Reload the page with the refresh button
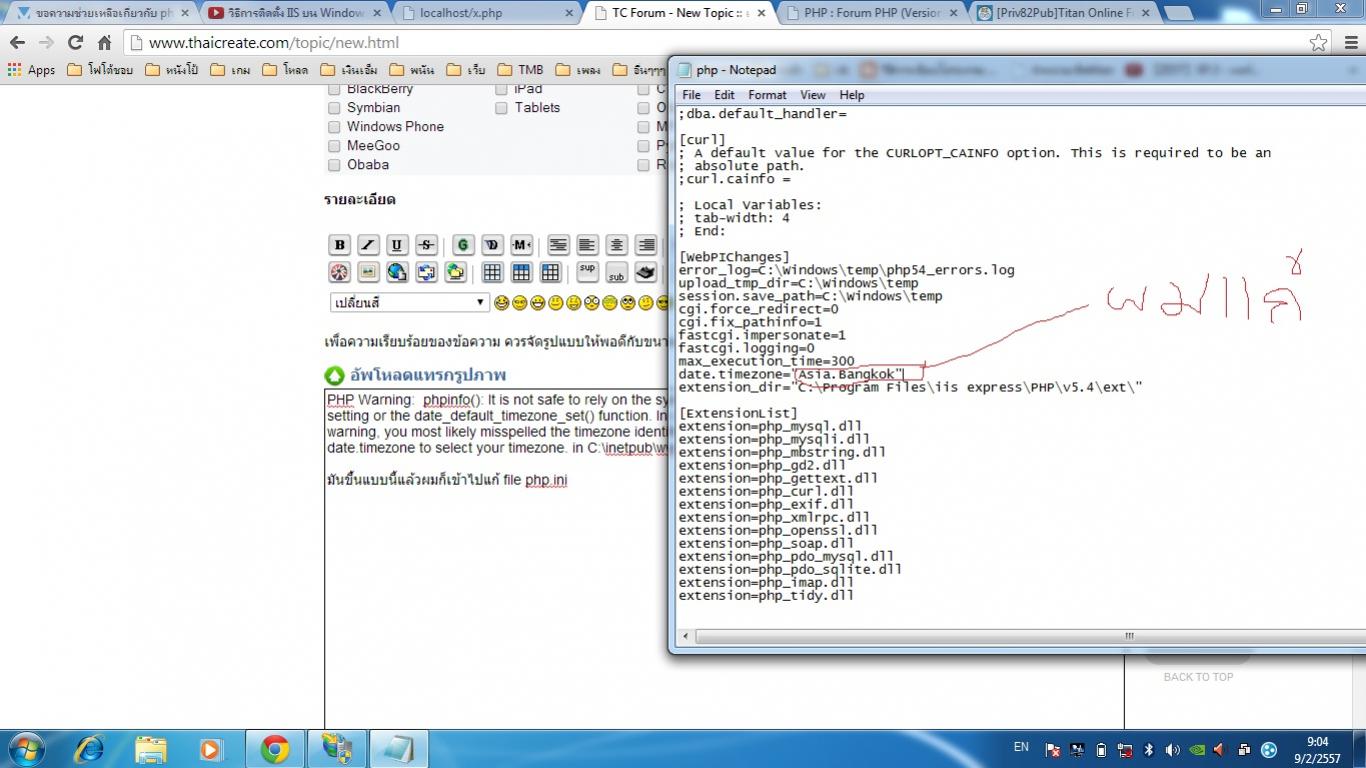 [x=75, y=43]
